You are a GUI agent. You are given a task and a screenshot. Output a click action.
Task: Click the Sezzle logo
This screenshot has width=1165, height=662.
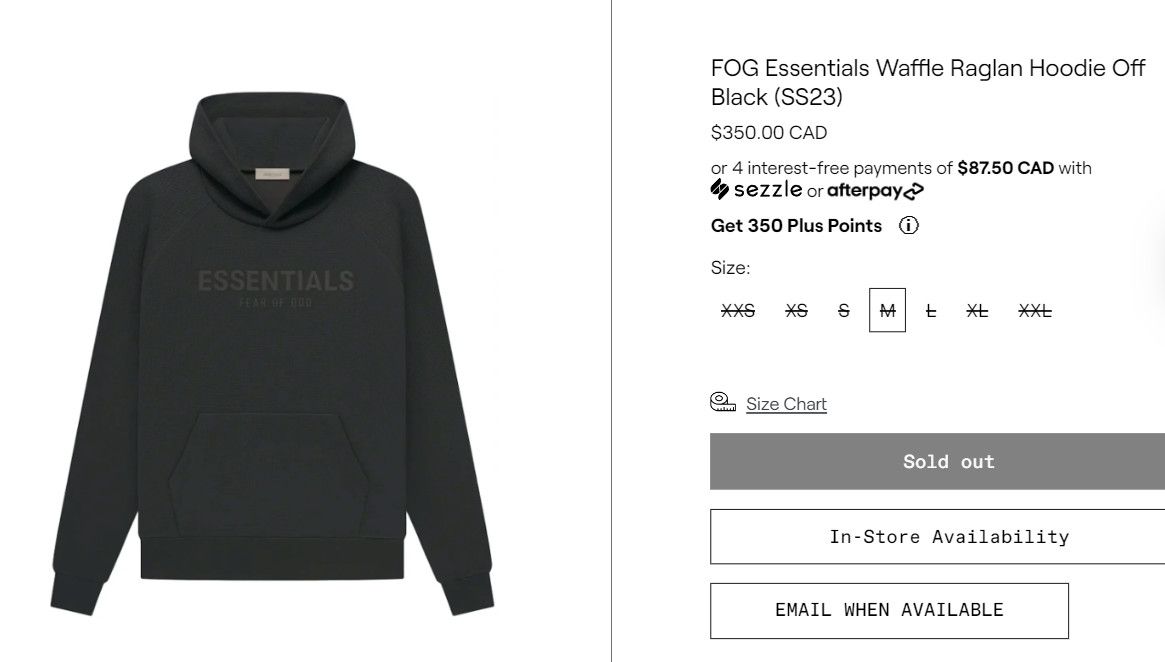click(x=756, y=189)
